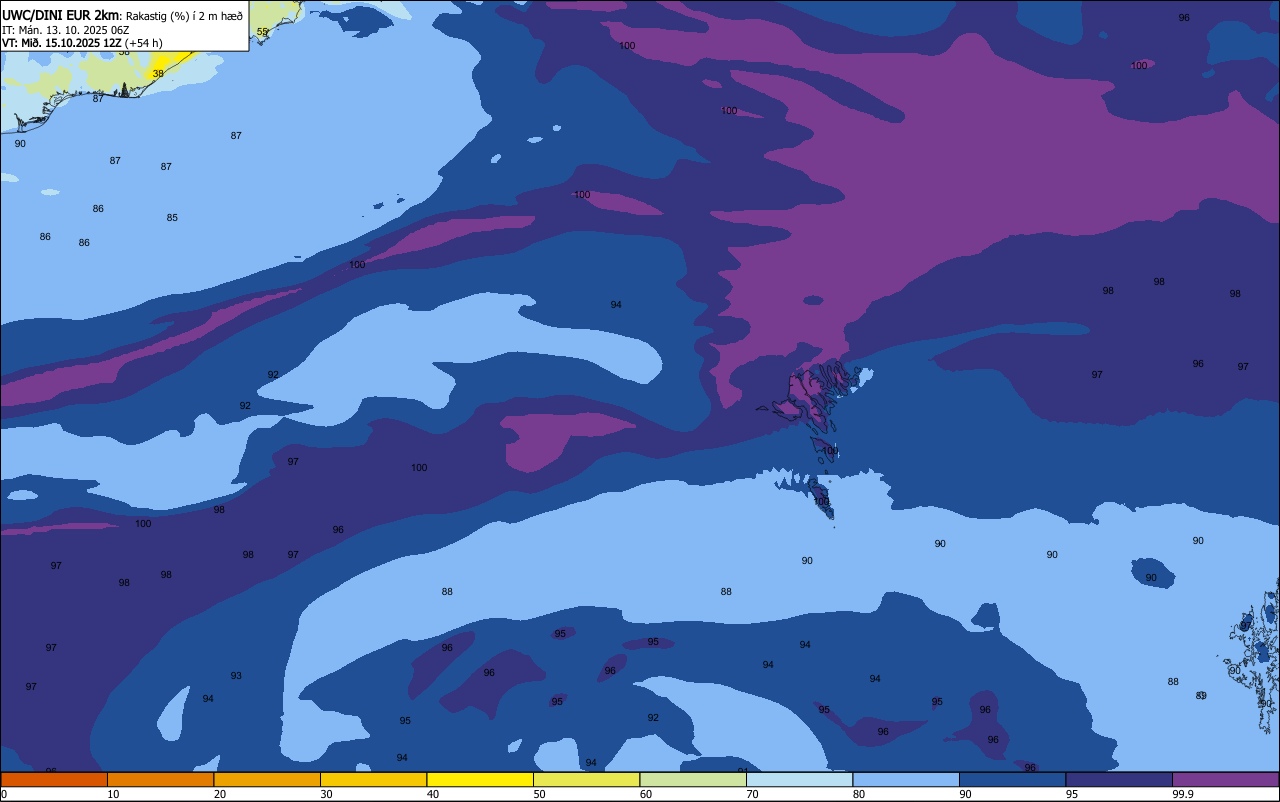The width and height of the screenshot is (1280, 802).
Task: Click the "50" tick label on the color scale
Action: click(x=539, y=794)
